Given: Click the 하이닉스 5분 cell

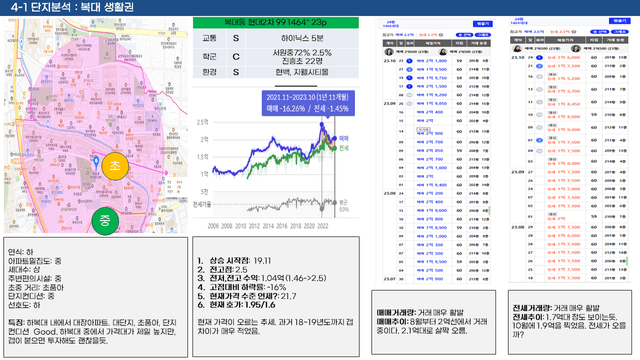Looking at the screenshot, I should [302, 38].
